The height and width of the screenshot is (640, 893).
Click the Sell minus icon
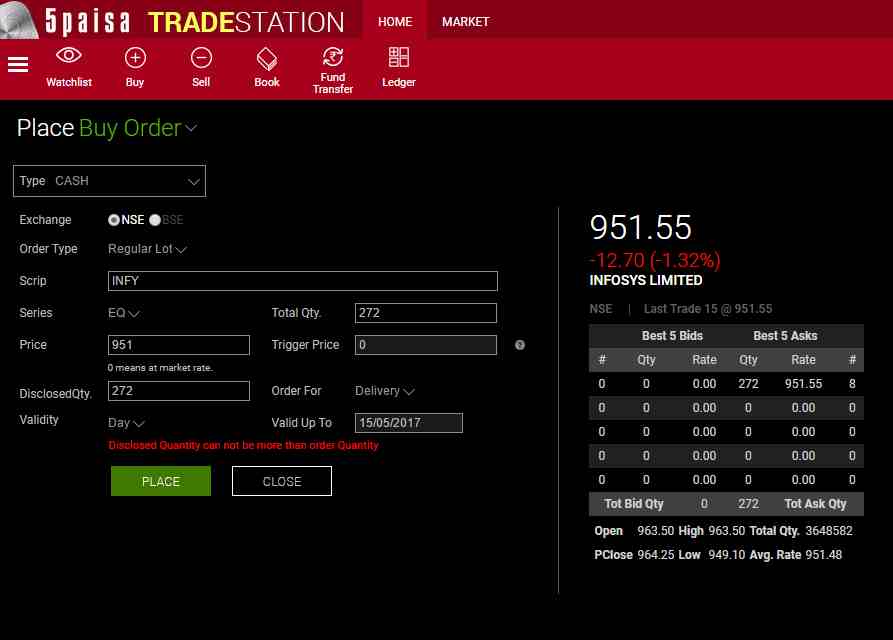click(x=201, y=57)
